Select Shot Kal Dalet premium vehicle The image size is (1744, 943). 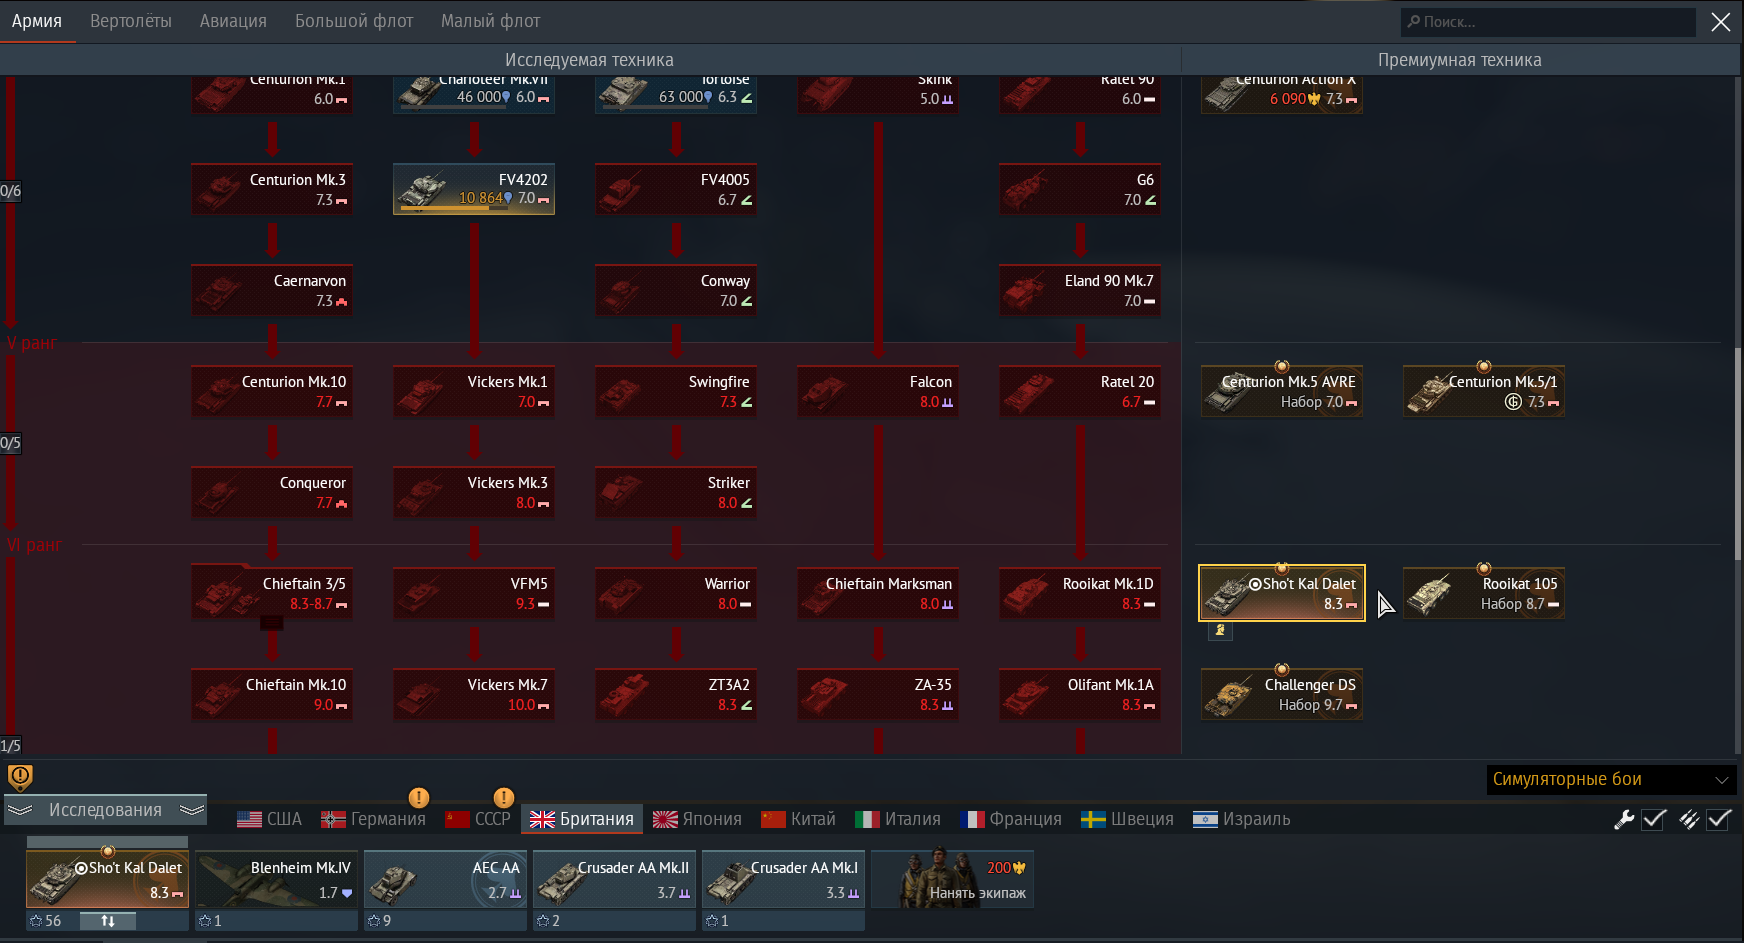(1282, 593)
